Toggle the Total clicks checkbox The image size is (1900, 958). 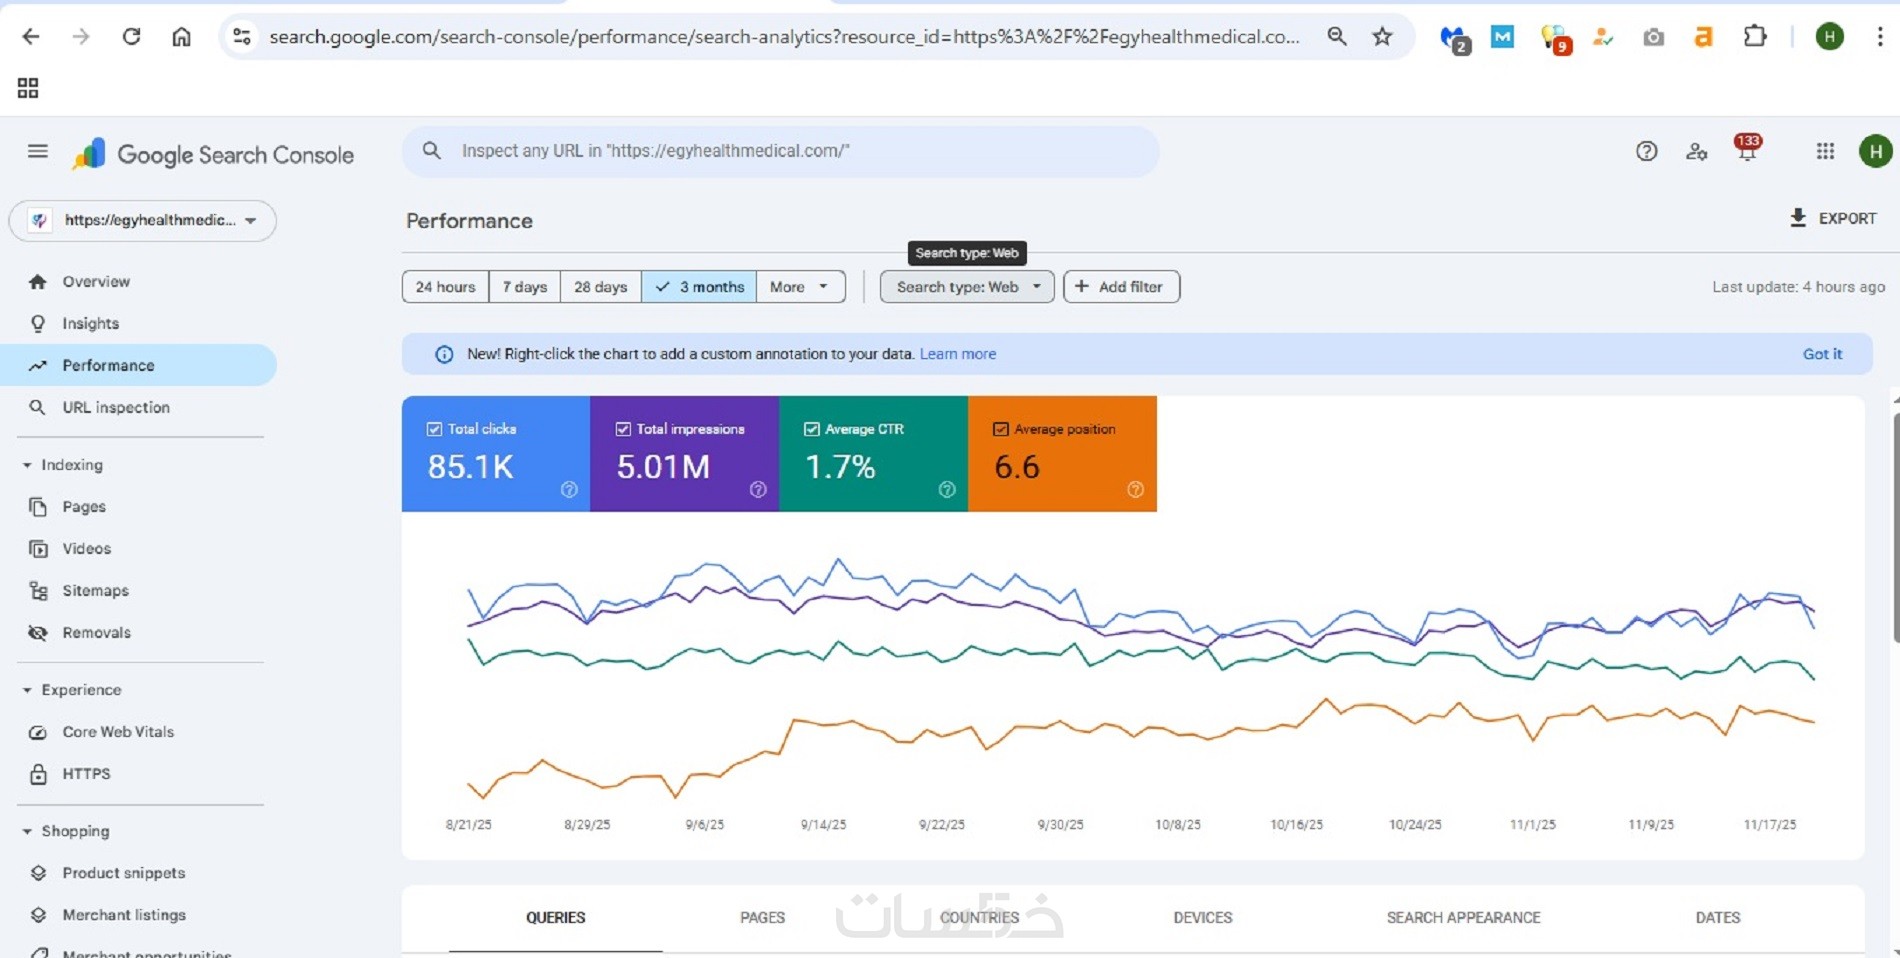click(x=434, y=429)
